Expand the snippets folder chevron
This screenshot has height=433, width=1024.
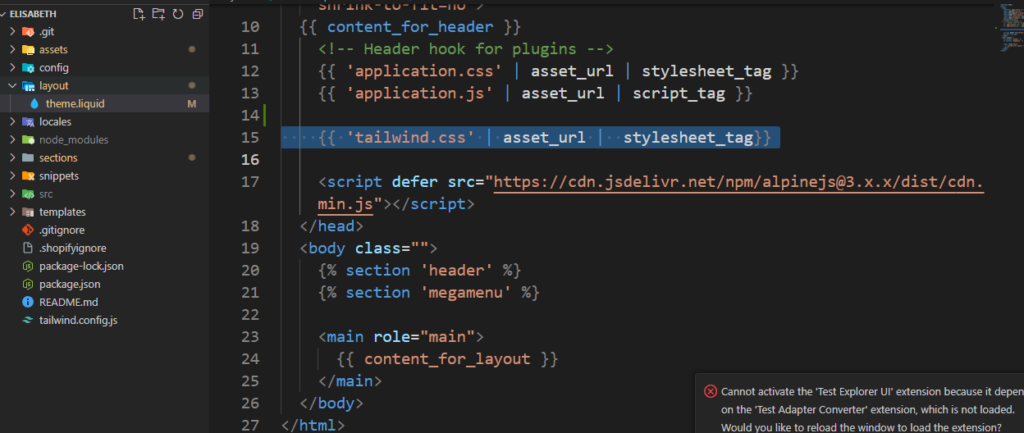(12, 176)
